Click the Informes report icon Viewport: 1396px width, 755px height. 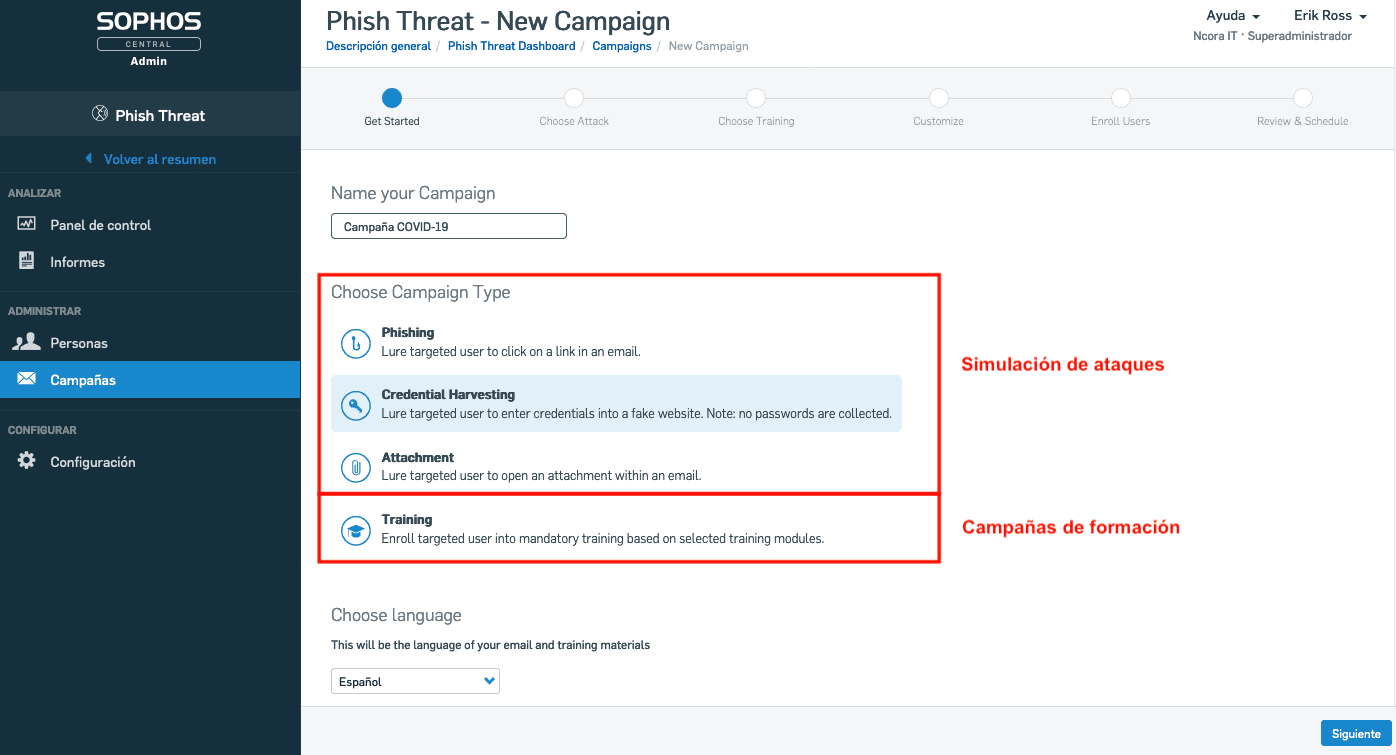tap(27, 262)
